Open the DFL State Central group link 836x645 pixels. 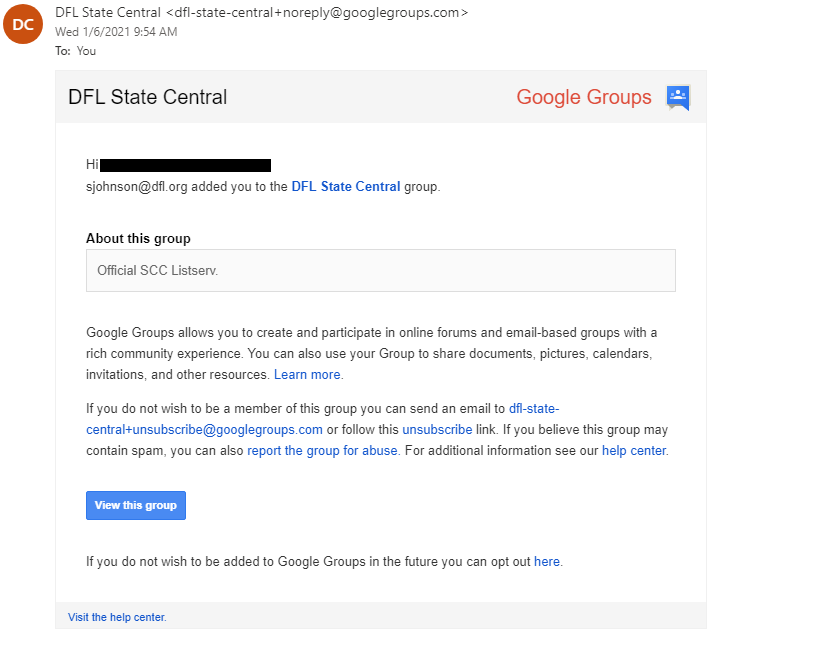345,187
